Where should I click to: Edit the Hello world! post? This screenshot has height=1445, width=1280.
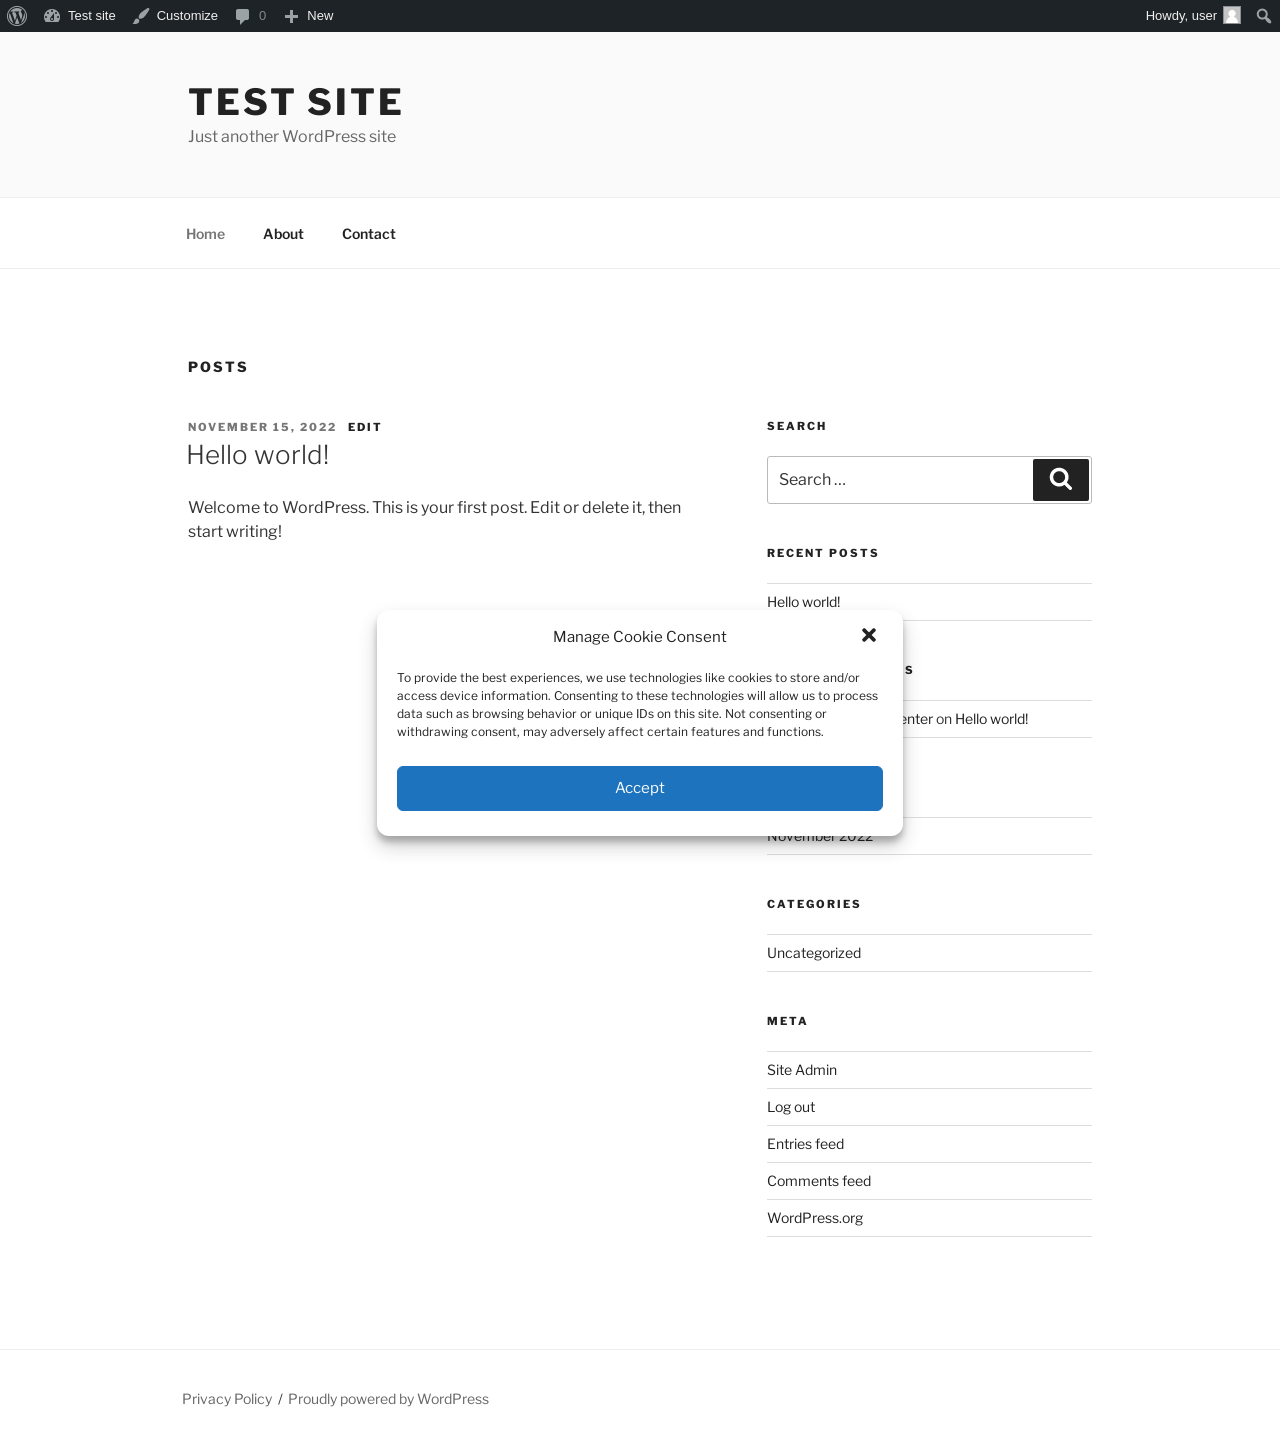[x=365, y=427]
